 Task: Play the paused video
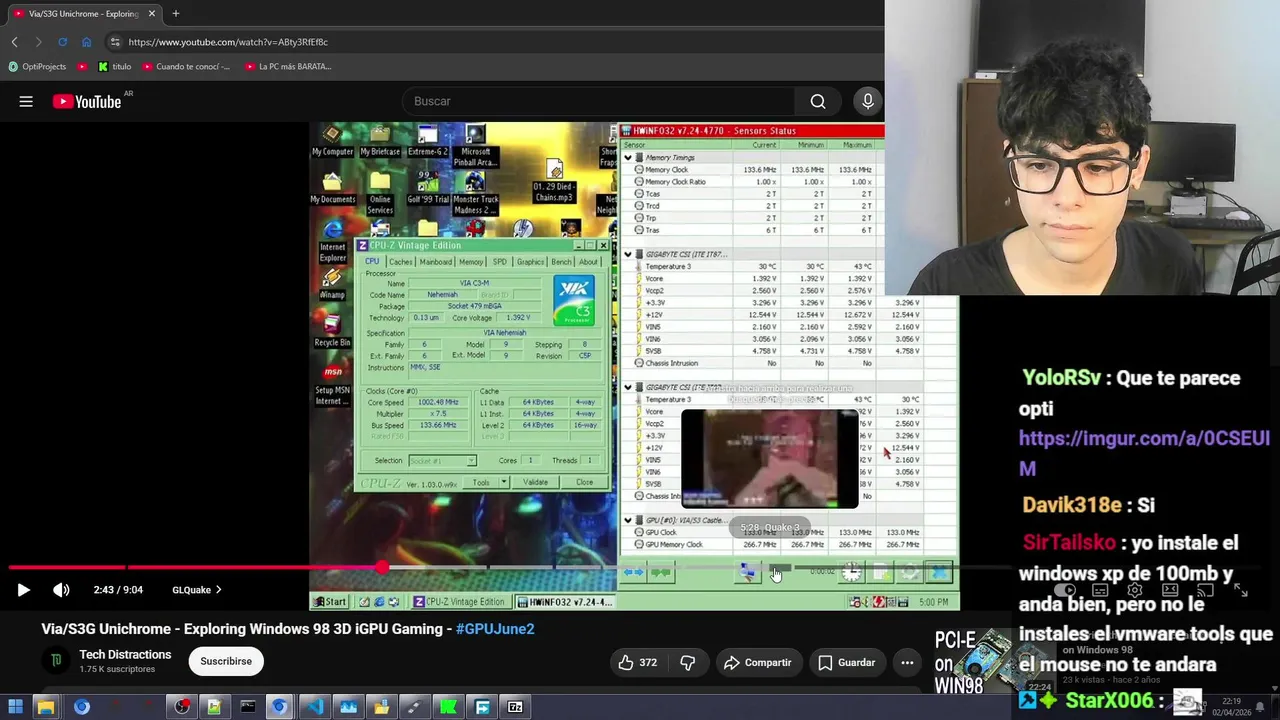23,590
